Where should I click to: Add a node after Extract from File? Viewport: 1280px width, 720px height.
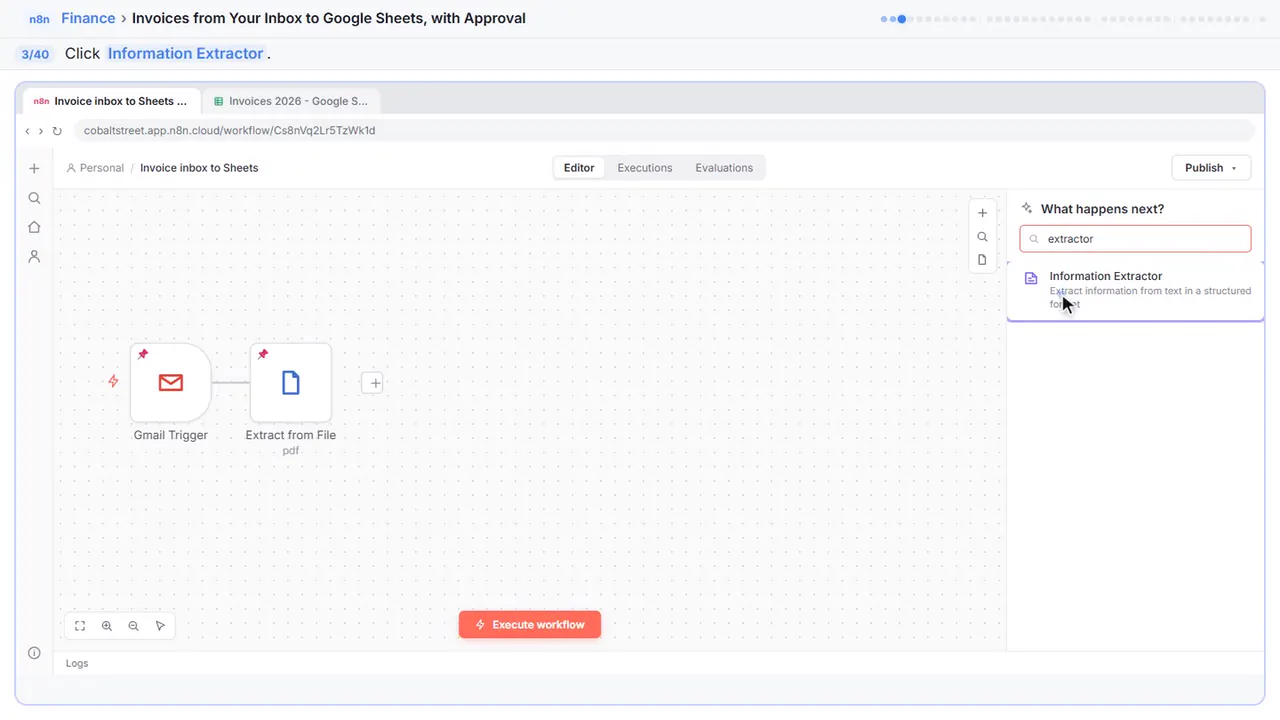pos(372,383)
